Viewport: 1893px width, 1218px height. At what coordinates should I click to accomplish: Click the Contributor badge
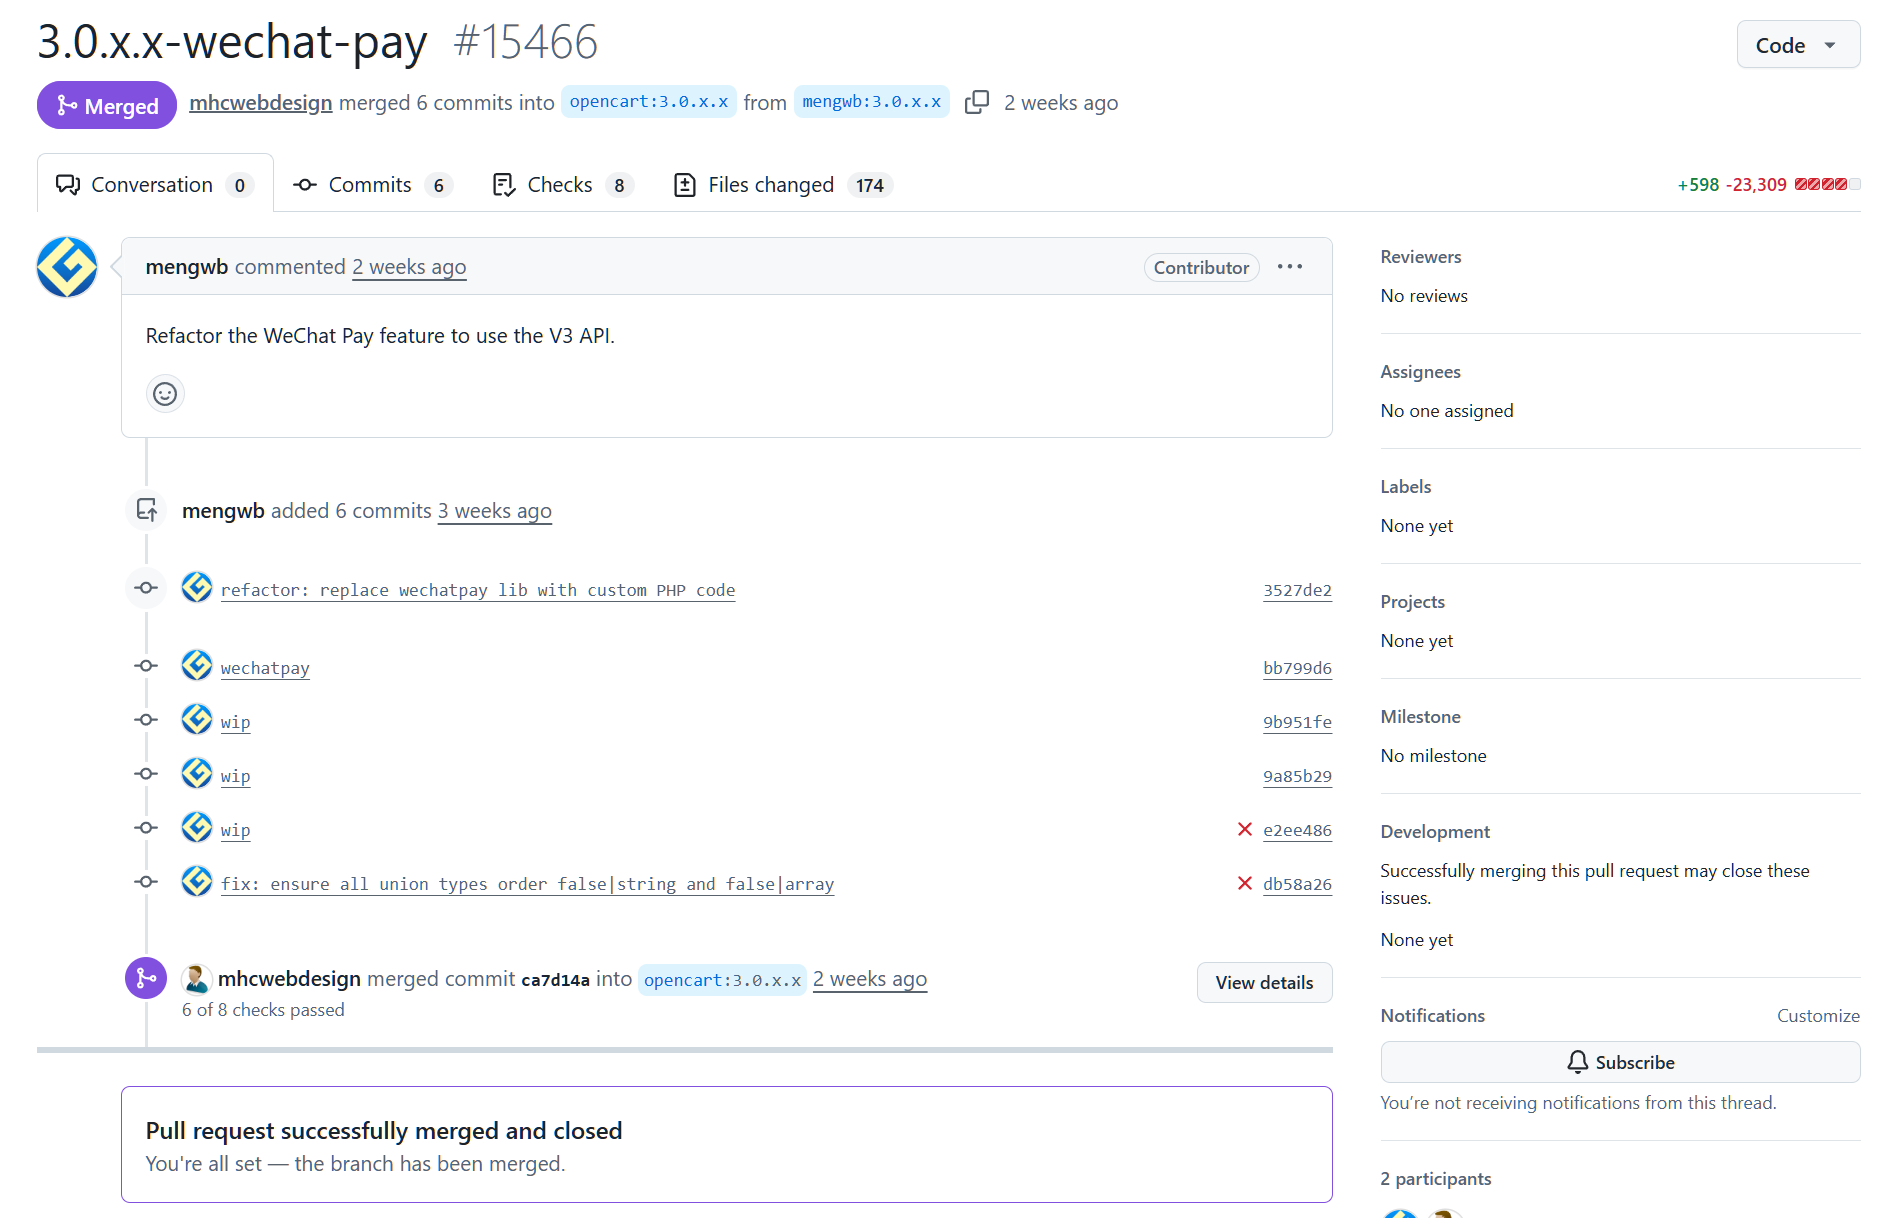[1201, 267]
